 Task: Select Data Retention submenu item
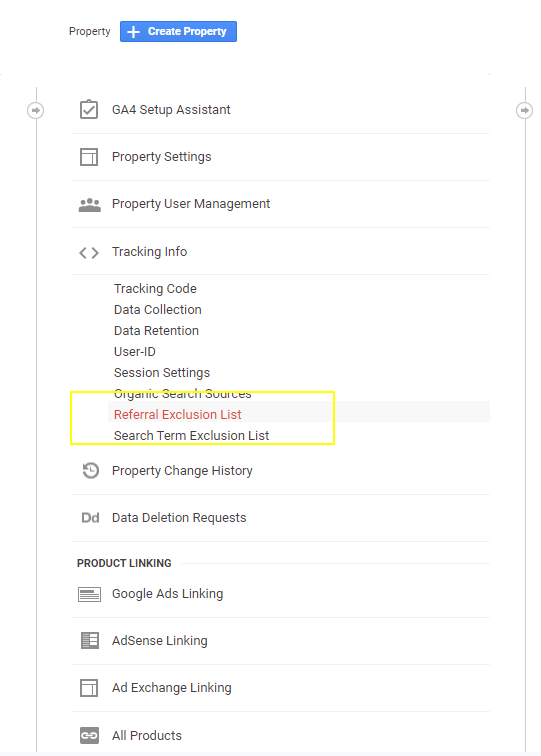(156, 330)
